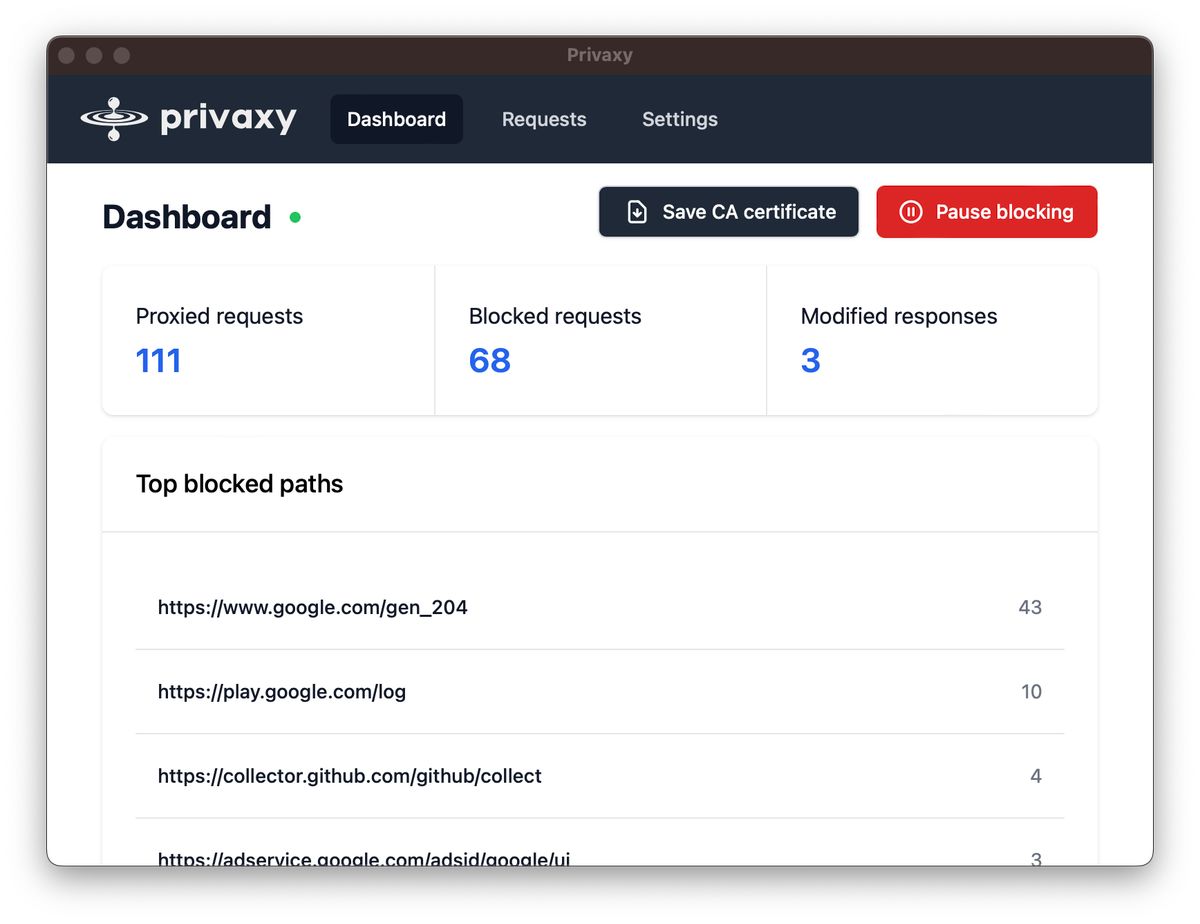Close the Privaxy window

67,56
